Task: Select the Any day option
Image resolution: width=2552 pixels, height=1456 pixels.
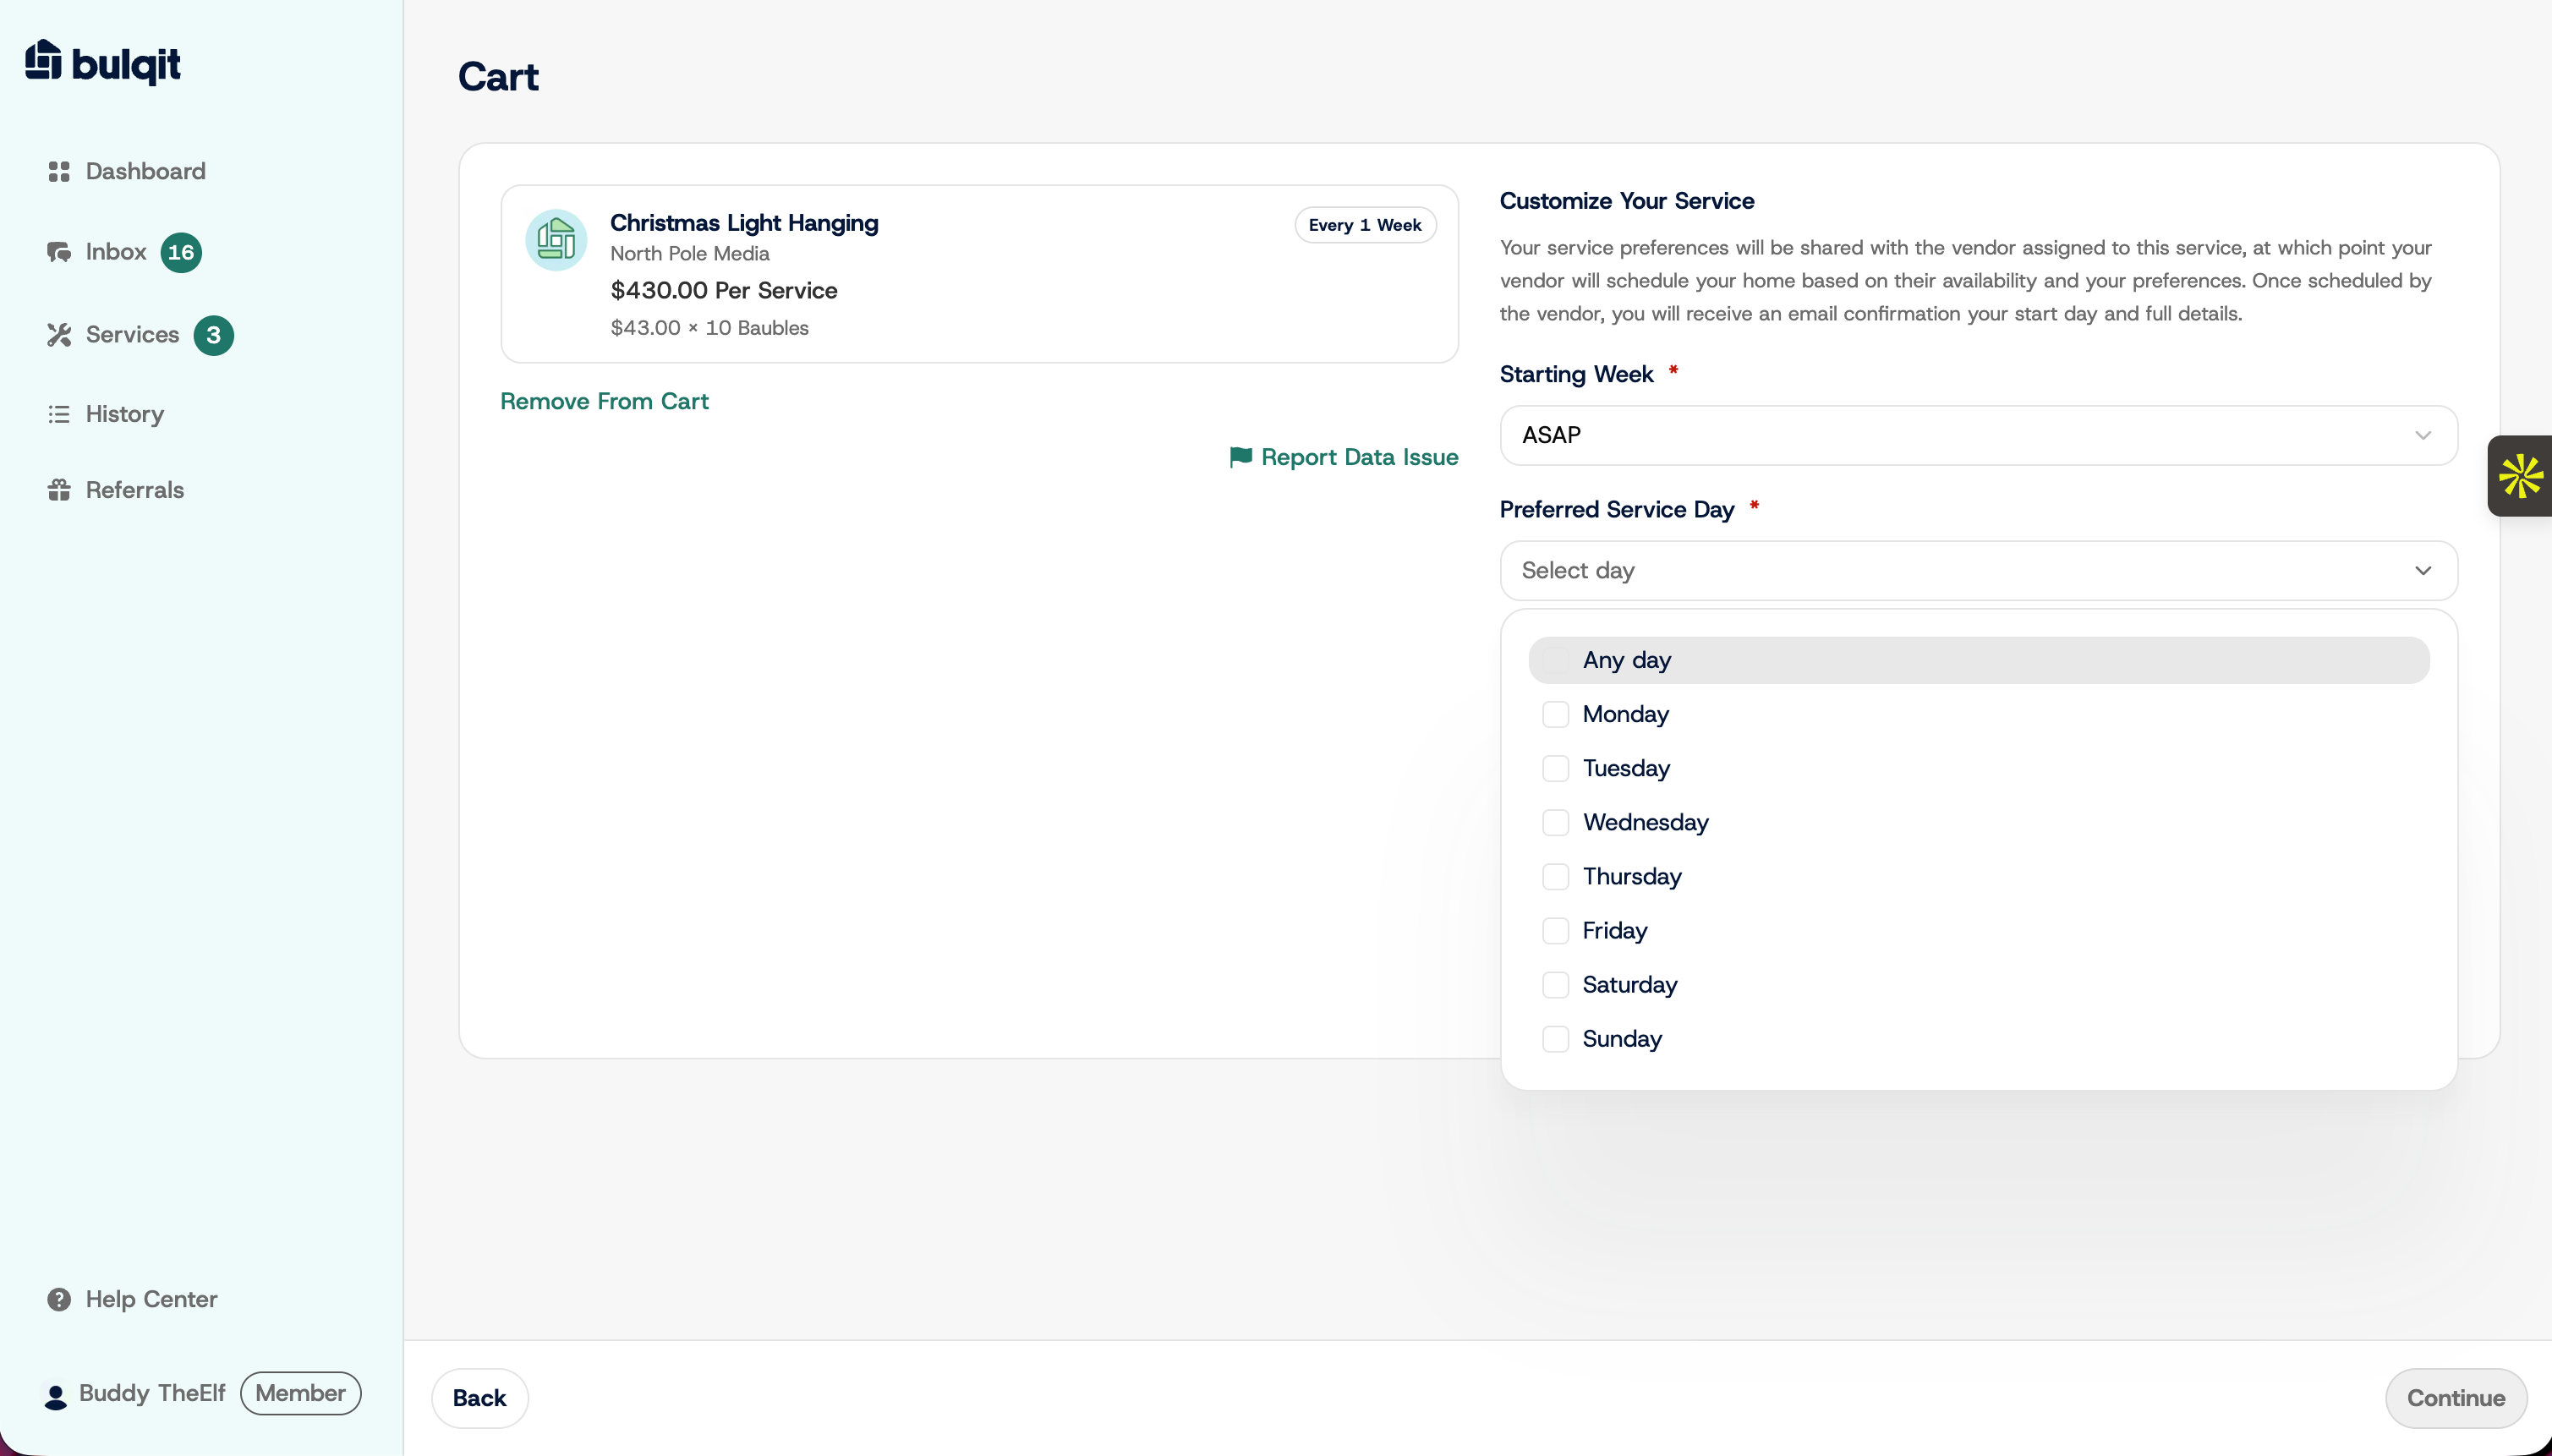Action: pos(1978,660)
